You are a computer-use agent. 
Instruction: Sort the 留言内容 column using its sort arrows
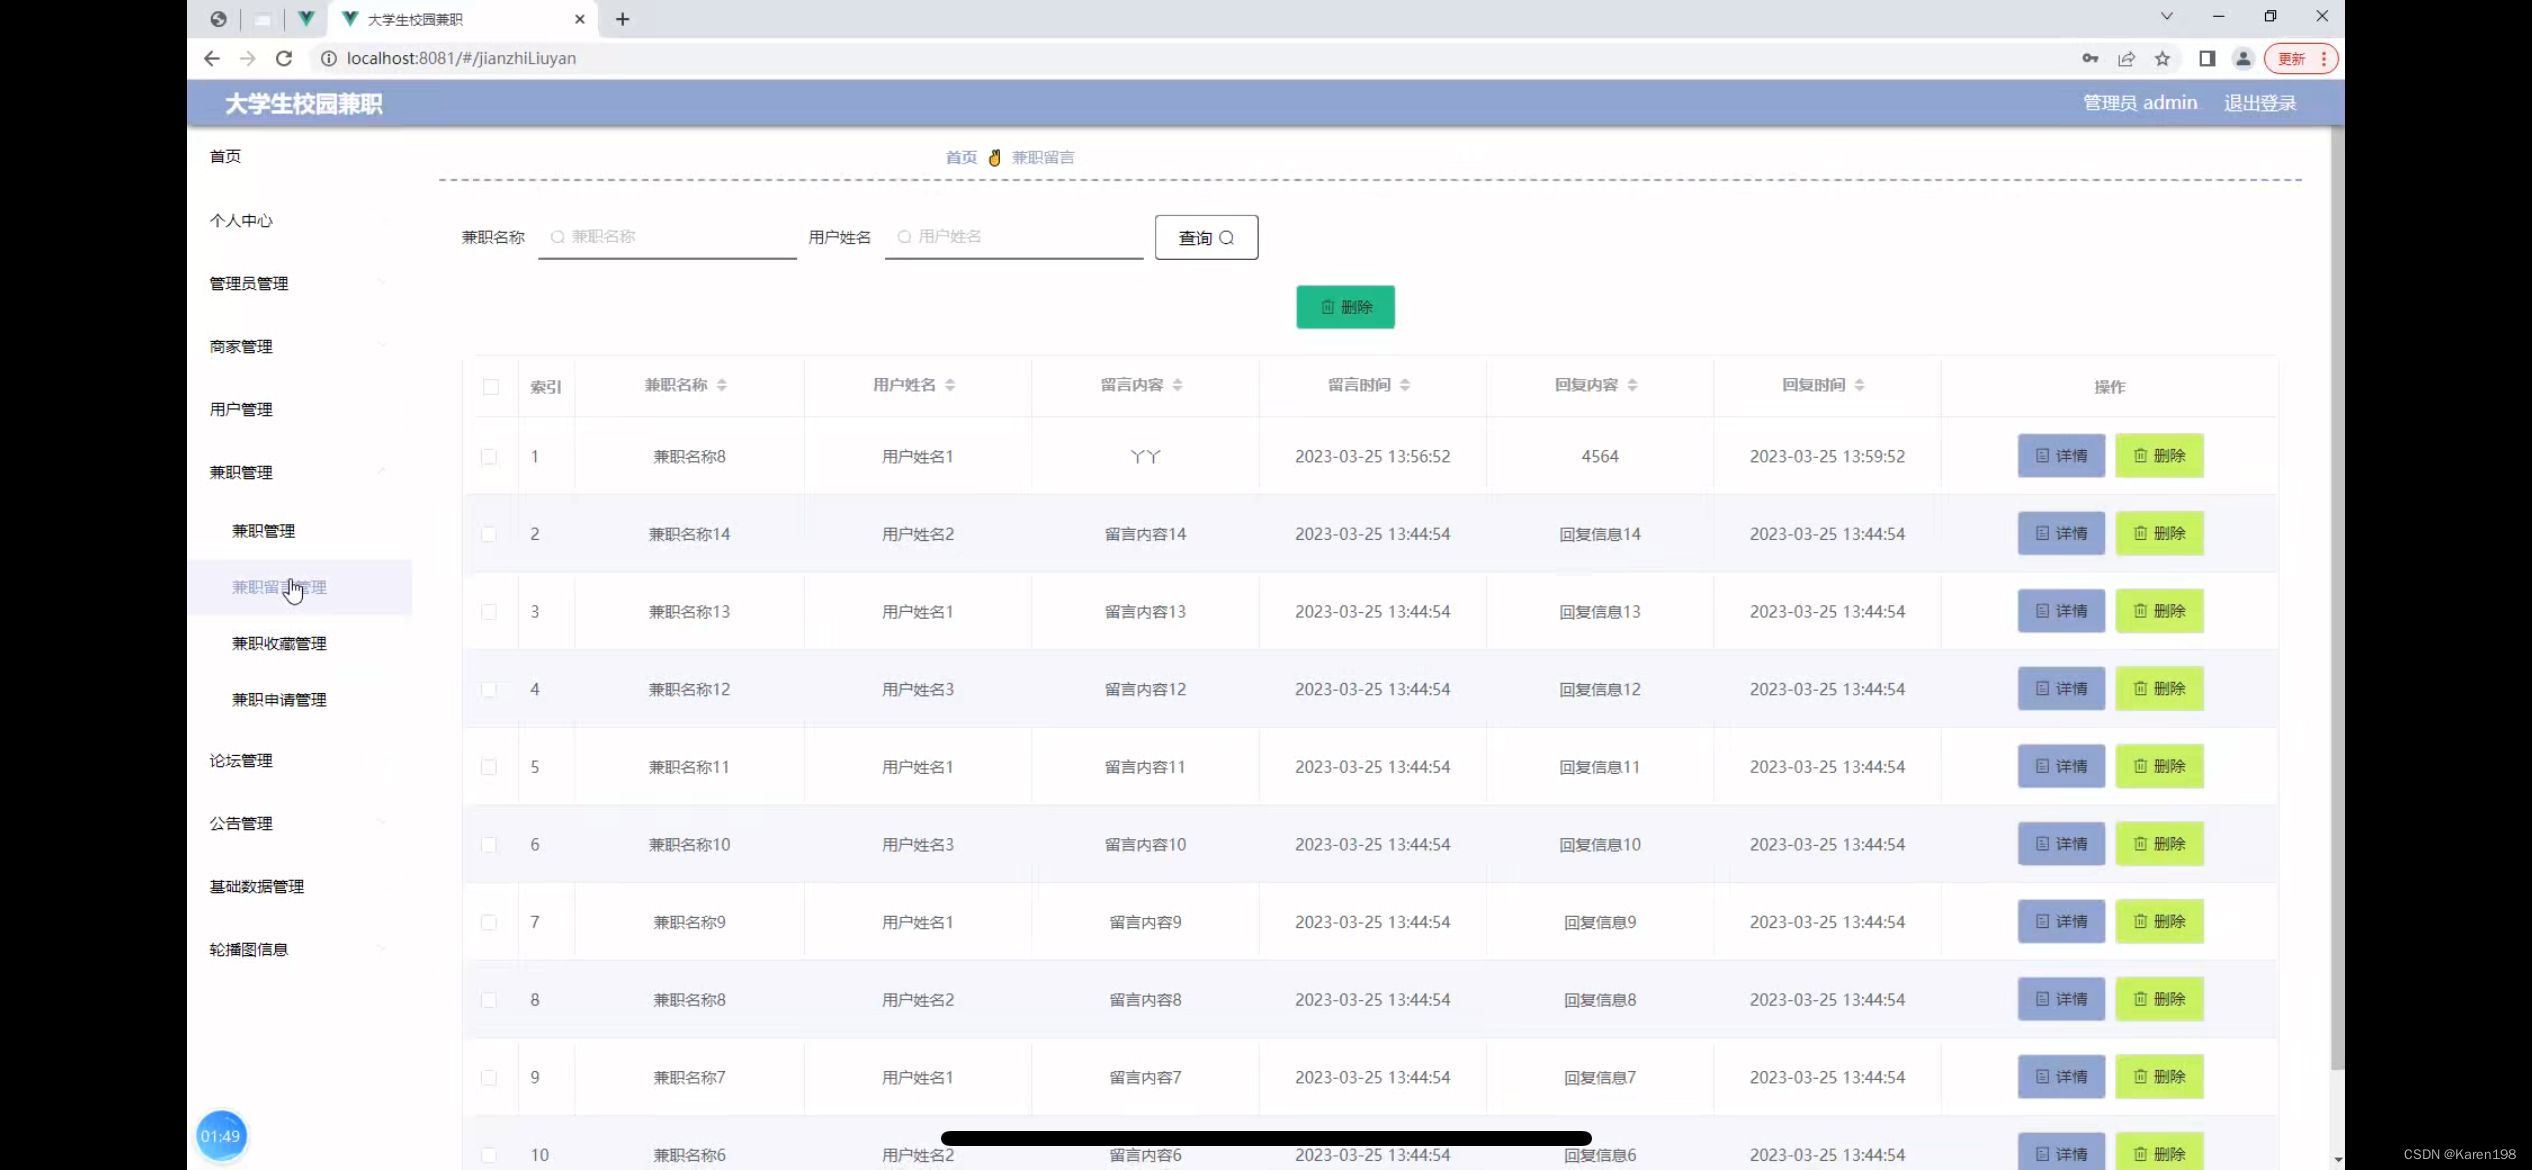click(x=1177, y=385)
